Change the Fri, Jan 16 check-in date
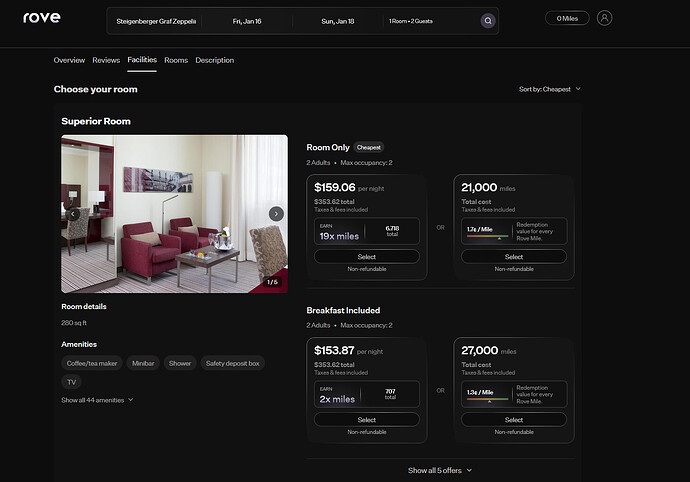 [x=247, y=21]
